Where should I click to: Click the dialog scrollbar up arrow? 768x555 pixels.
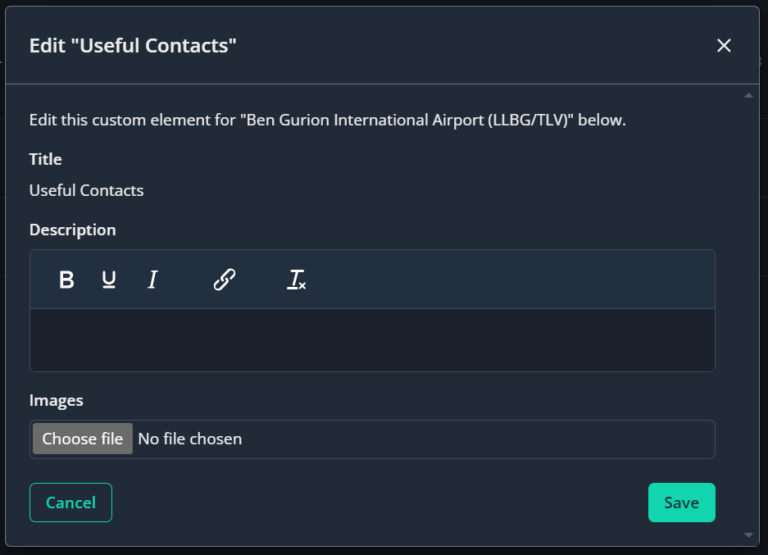[748, 96]
